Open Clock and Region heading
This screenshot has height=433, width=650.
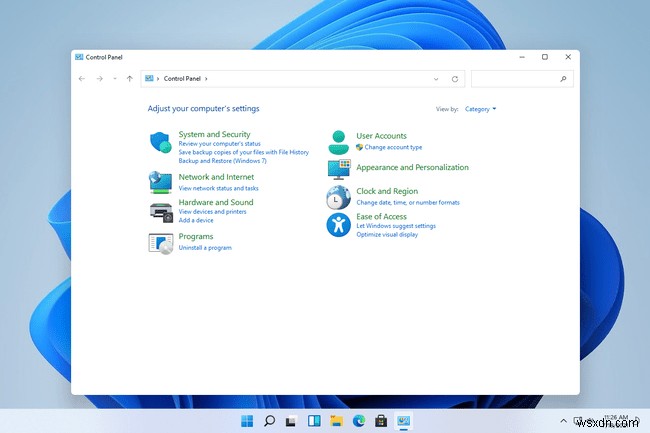click(387, 191)
